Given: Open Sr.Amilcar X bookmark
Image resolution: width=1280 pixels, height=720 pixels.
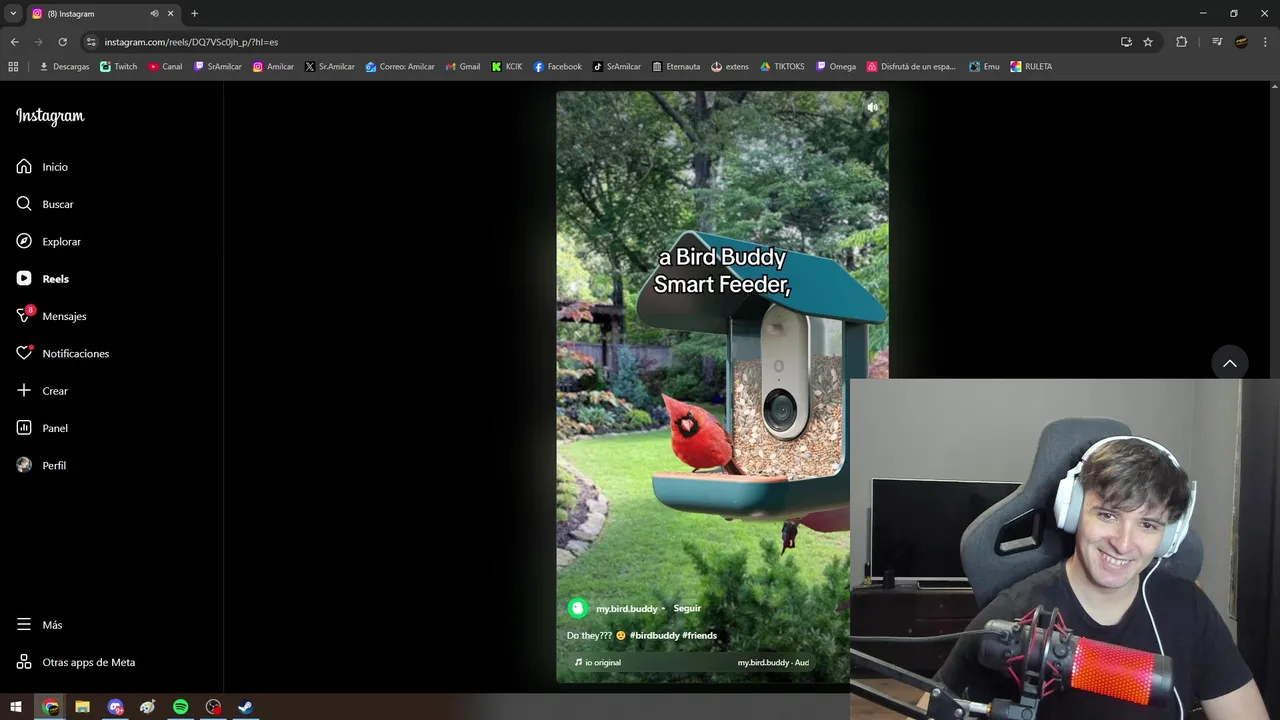Looking at the screenshot, I should (x=330, y=67).
